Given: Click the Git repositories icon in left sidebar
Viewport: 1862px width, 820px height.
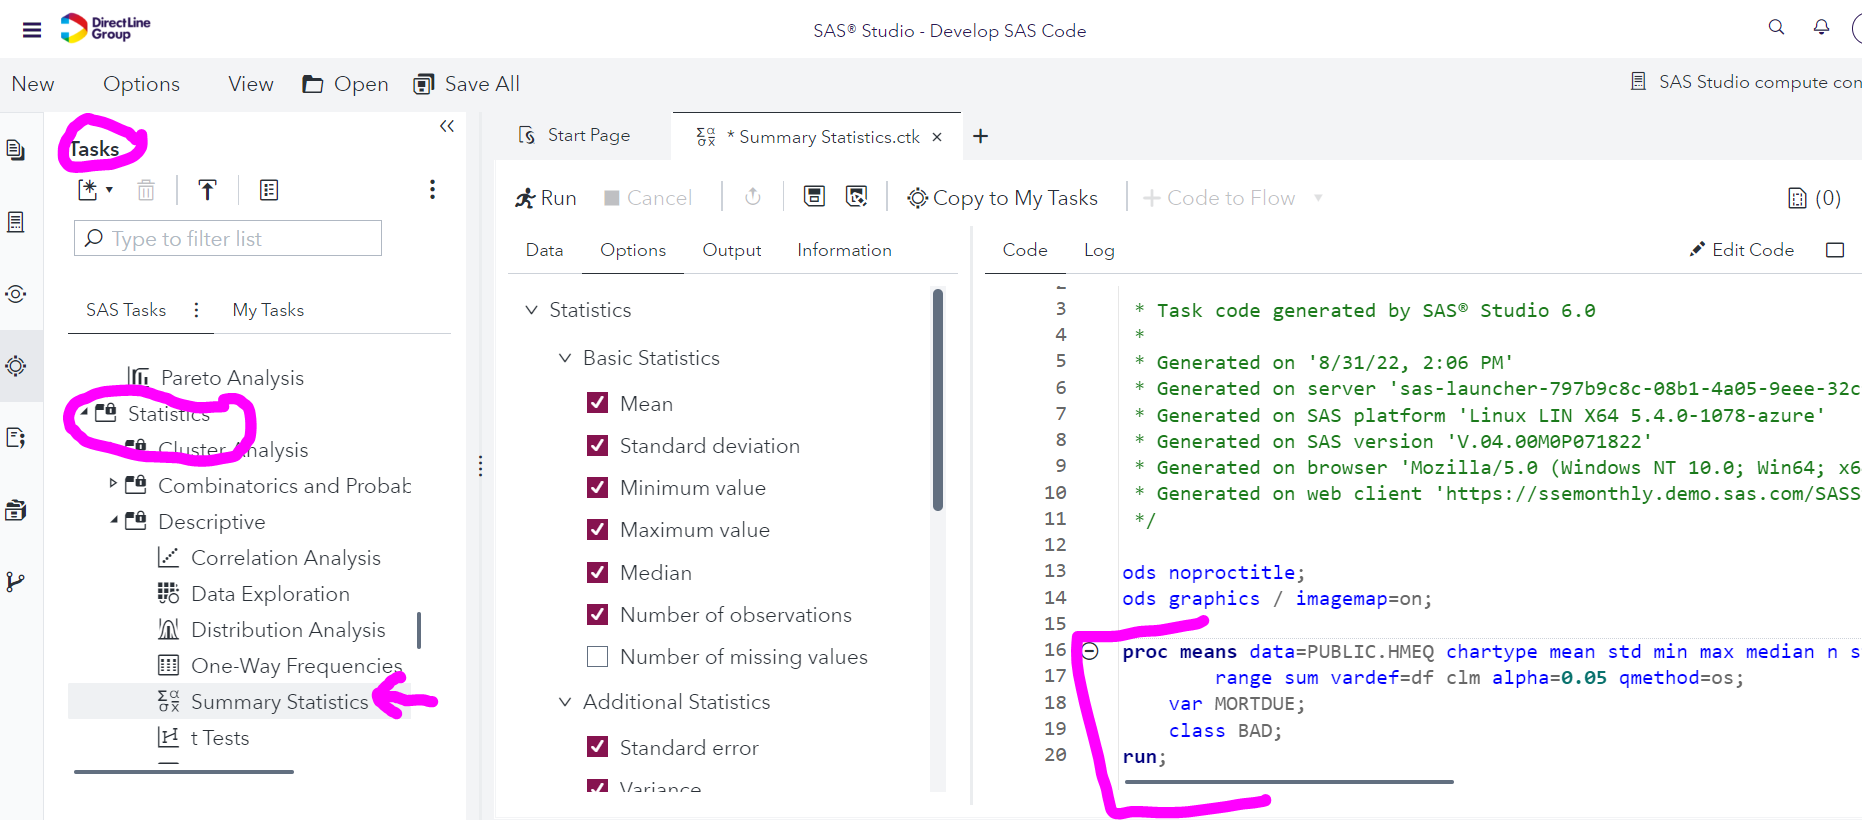Looking at the screenshot, I should click(16, 582).
